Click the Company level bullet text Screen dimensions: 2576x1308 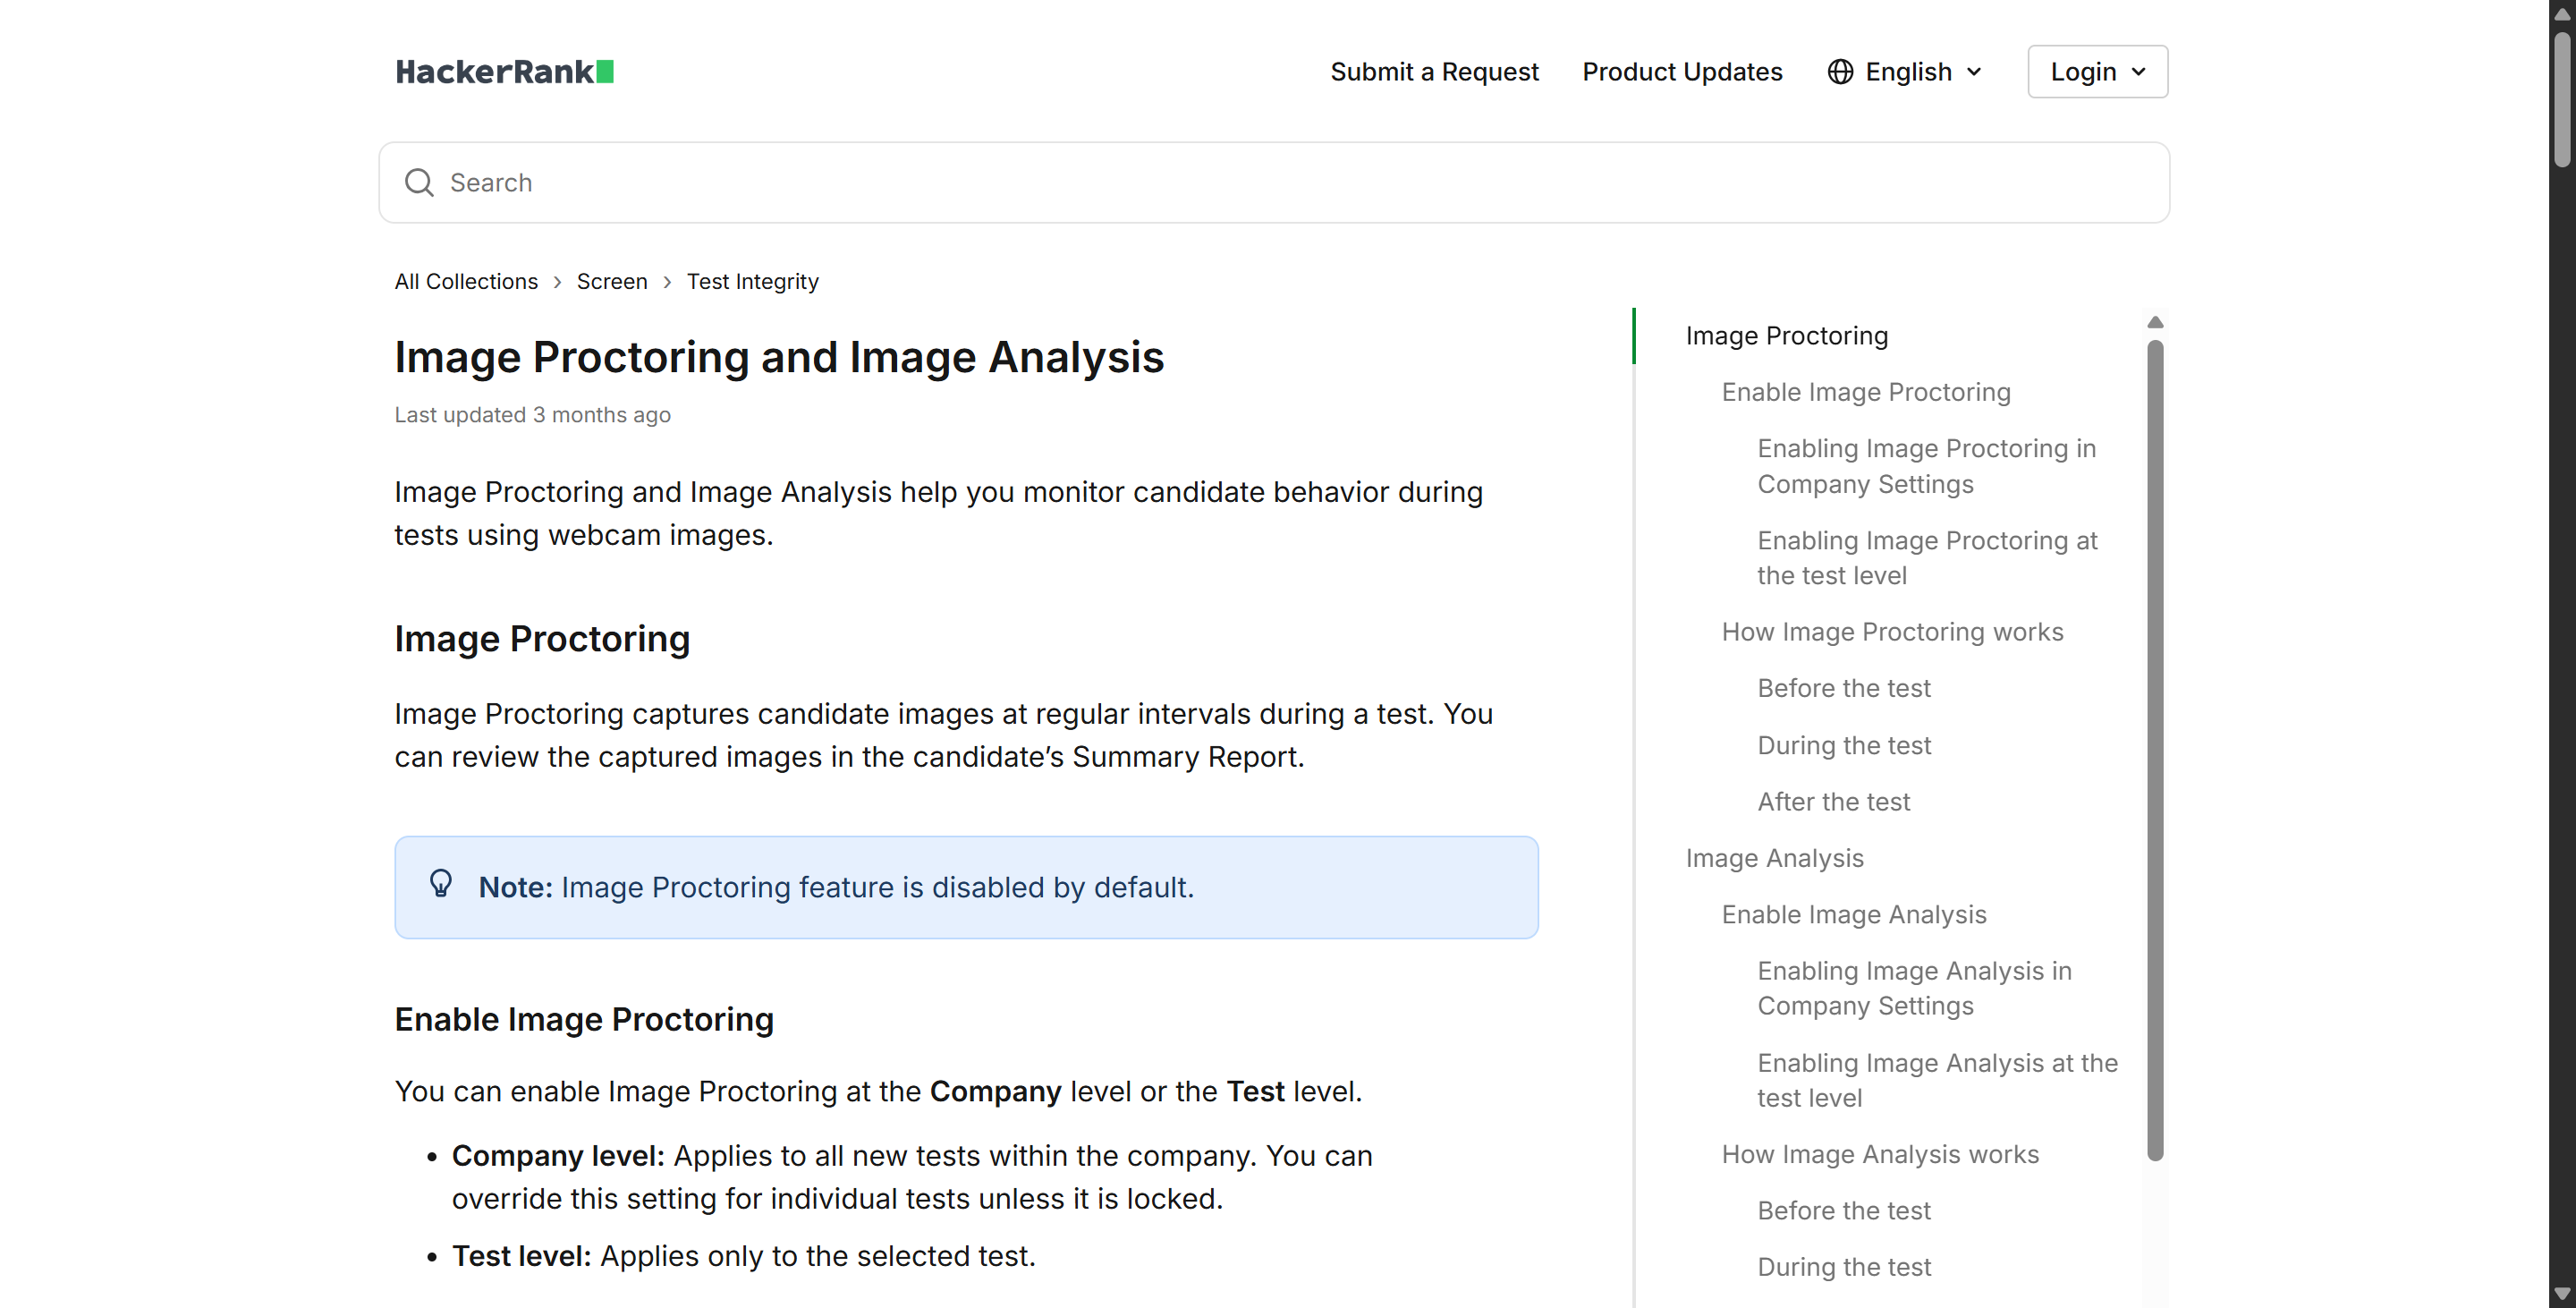[x=912, y=1177]
